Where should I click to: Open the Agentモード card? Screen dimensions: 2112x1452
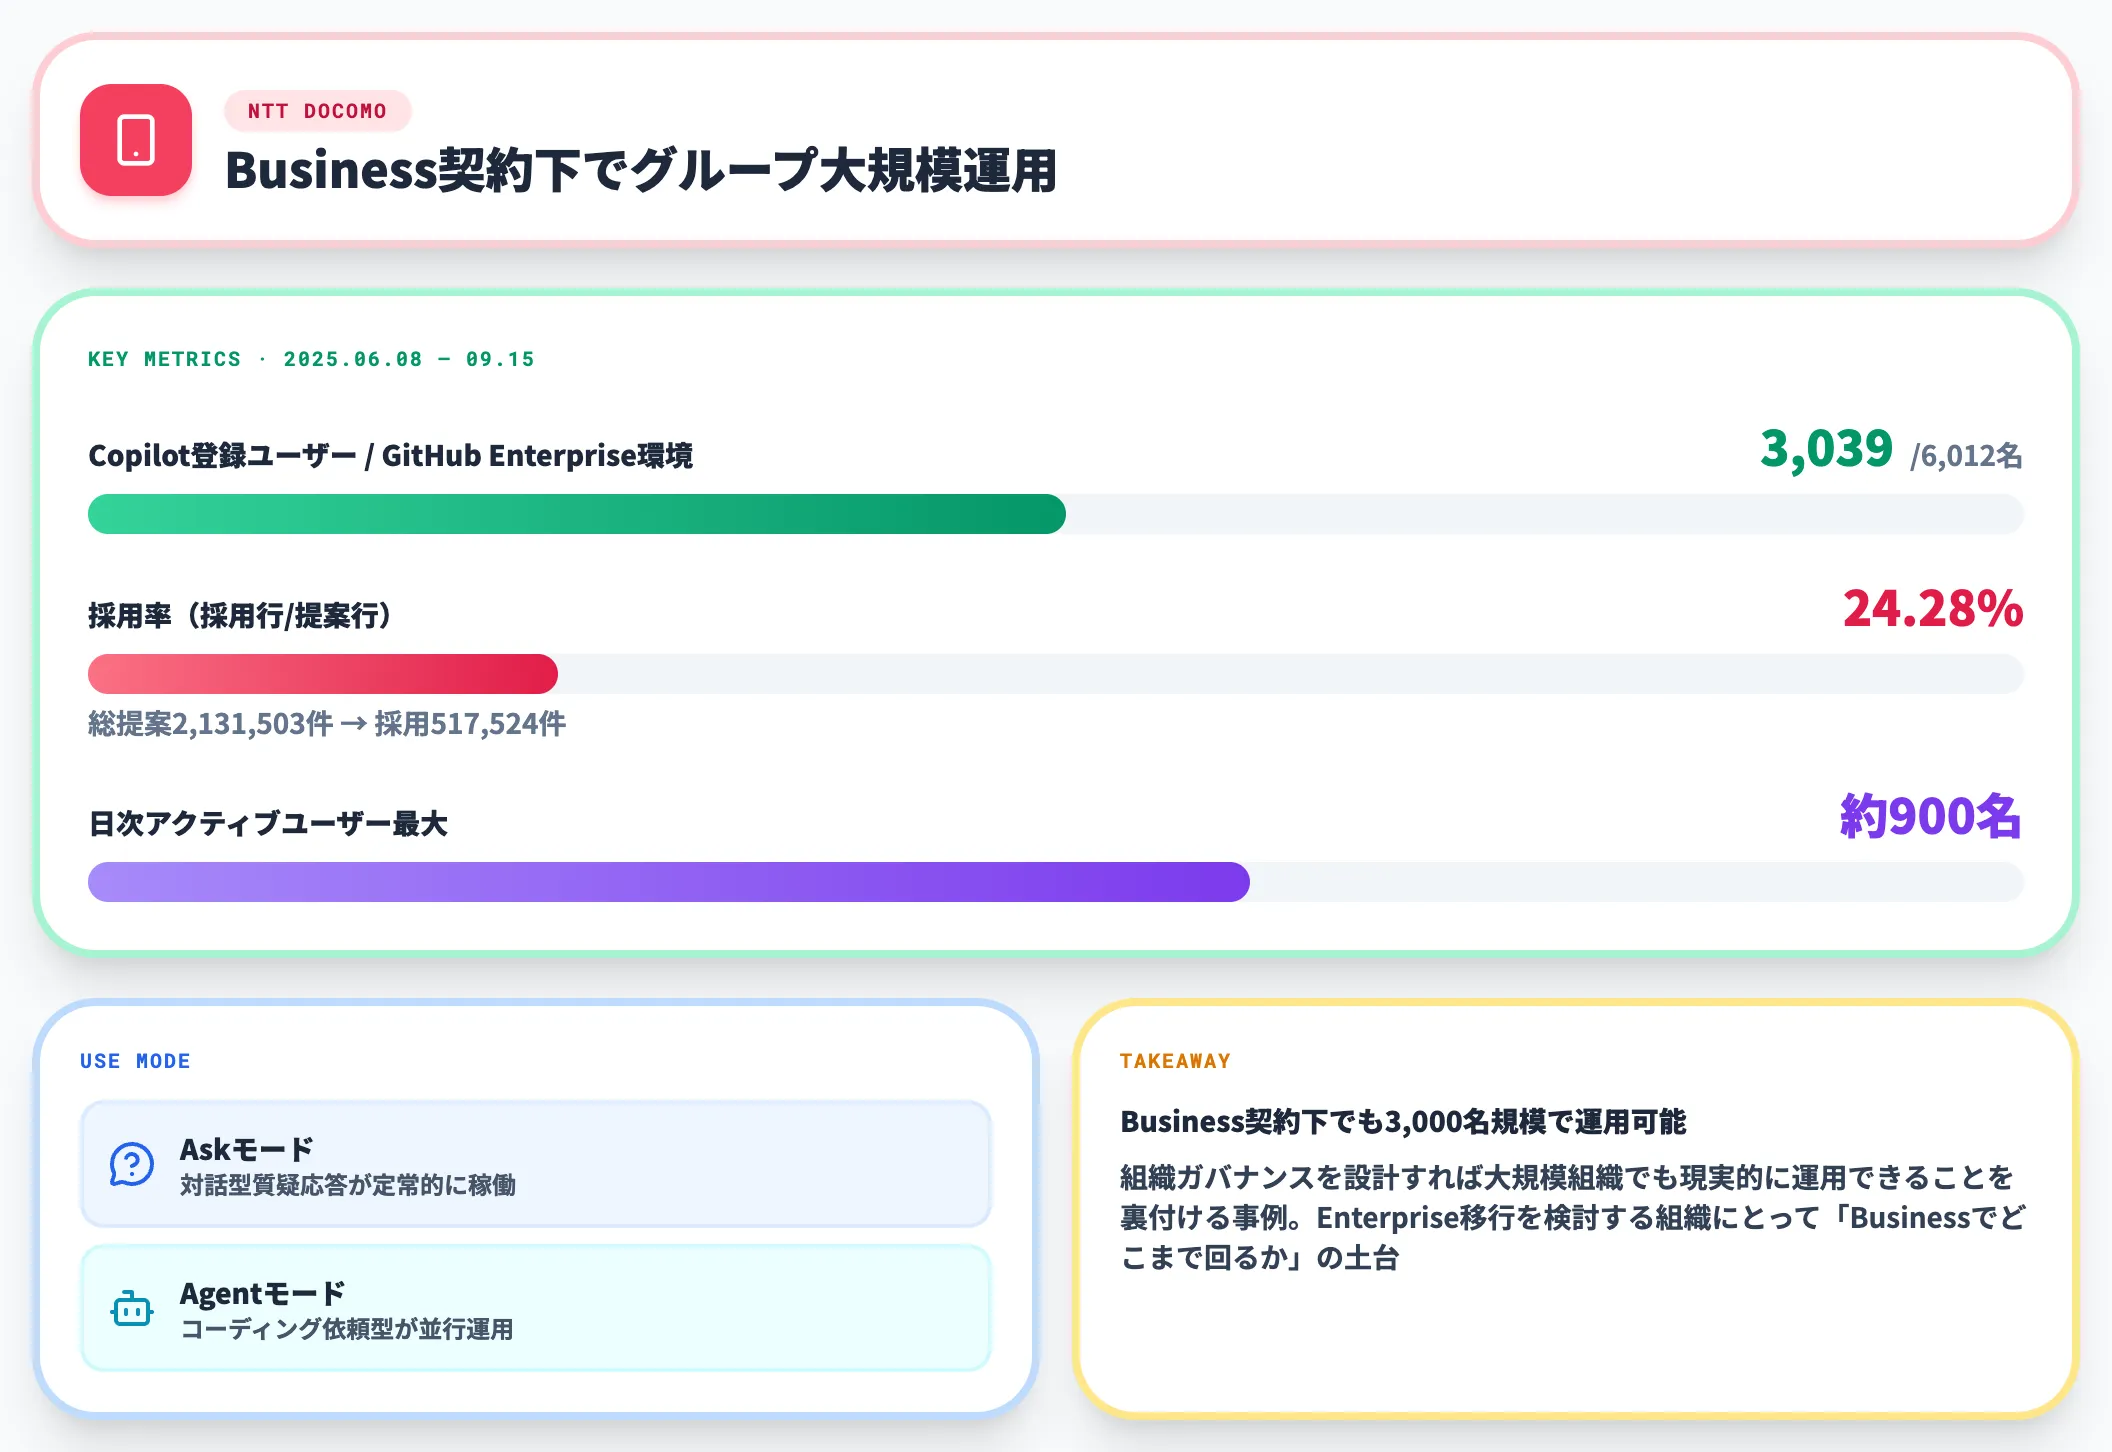pyautogui.click(x=536, y=1308)
